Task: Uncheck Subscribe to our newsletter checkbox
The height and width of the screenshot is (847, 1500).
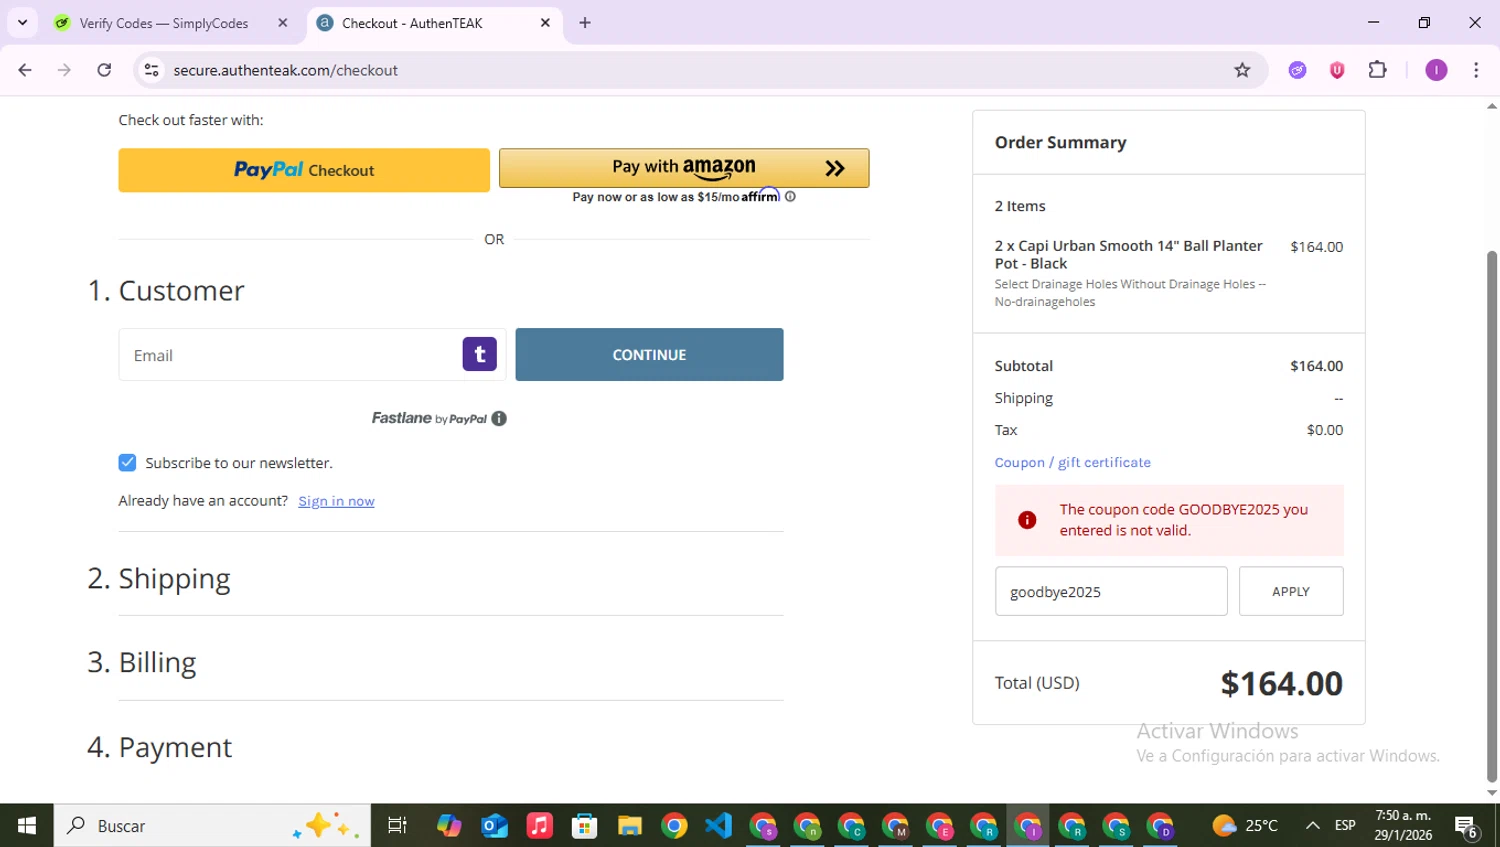Action: 127,463
